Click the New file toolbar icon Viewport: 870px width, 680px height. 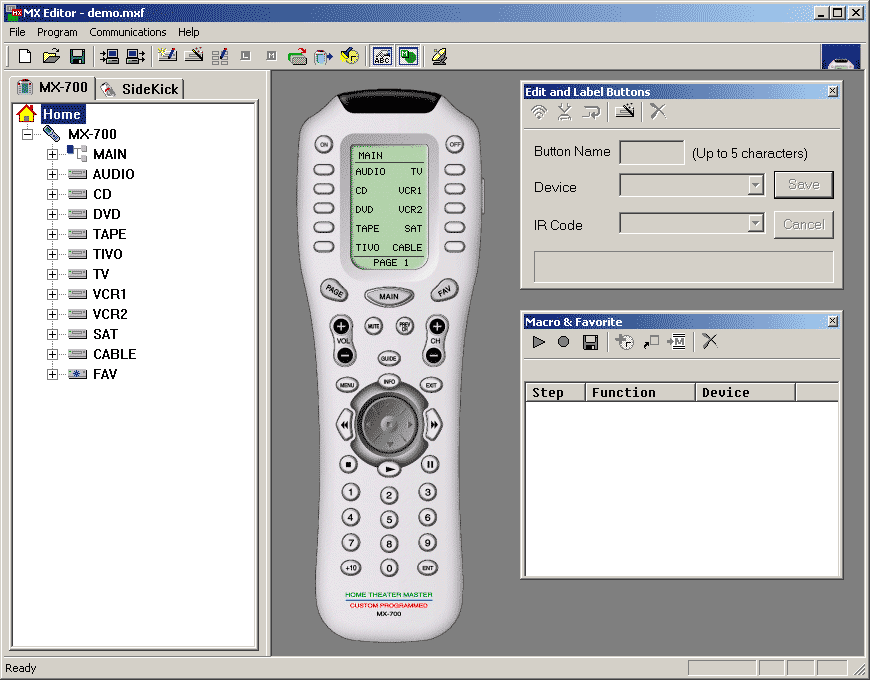(24, 56)
